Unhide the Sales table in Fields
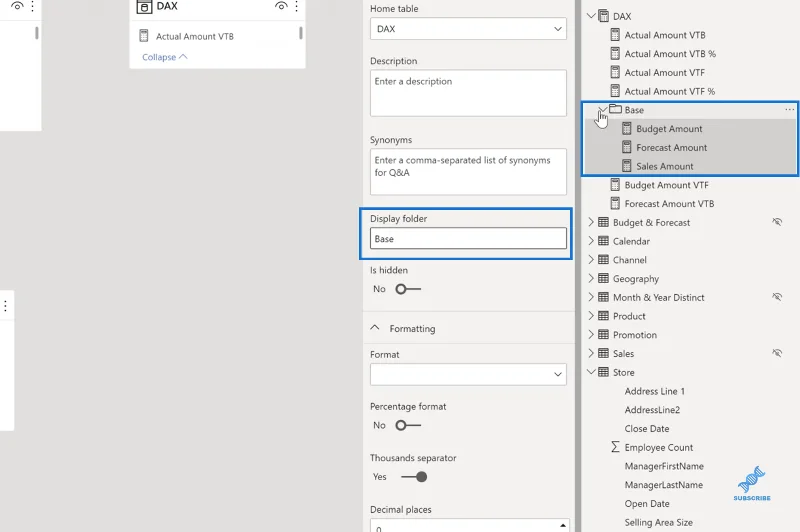 (777, 353)
